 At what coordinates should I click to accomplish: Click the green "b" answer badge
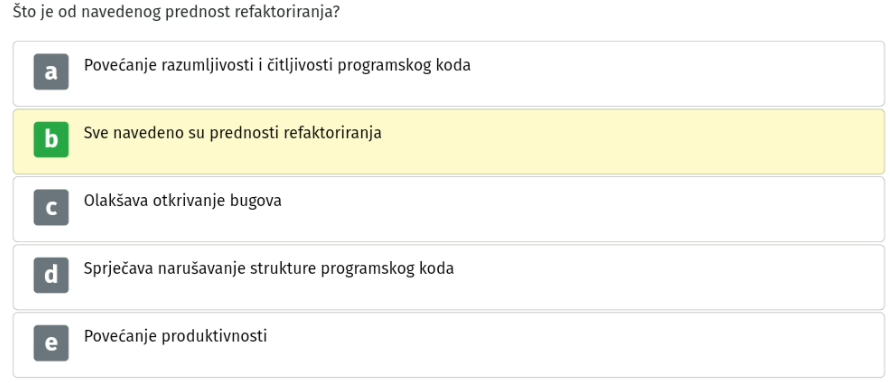pos(51,139)
